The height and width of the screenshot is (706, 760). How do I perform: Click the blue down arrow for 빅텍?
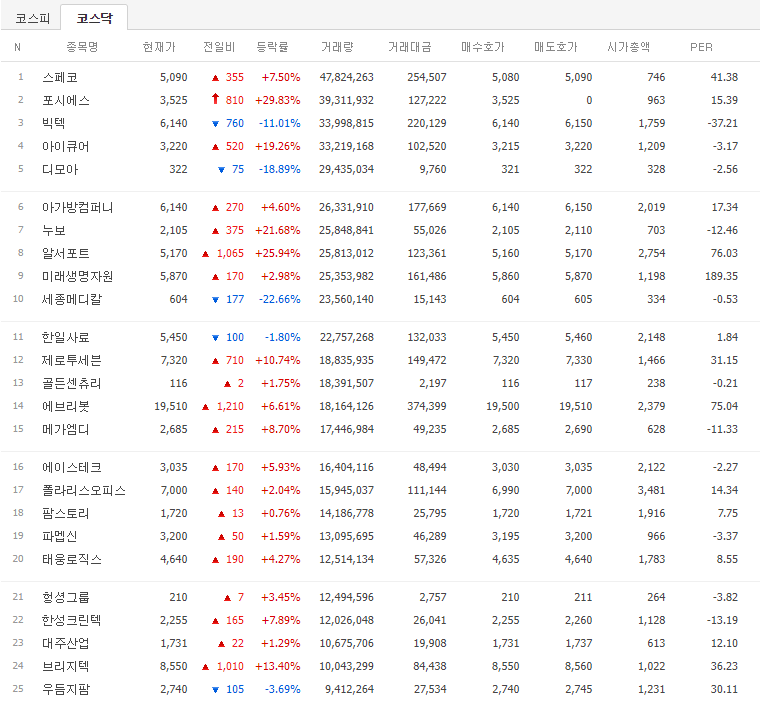216,124
